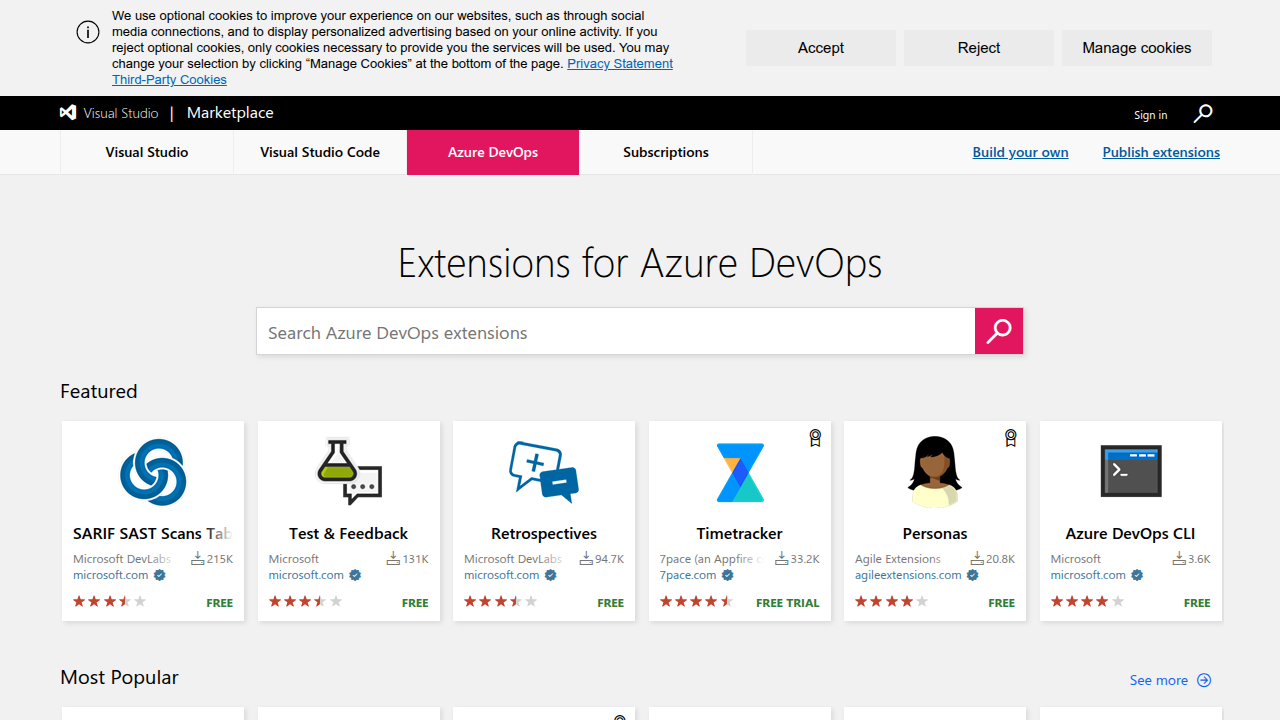This screenshot has width=1280, height=720.
Task: Click FREE label on Personas card
Action: (x=1002, y=603)
